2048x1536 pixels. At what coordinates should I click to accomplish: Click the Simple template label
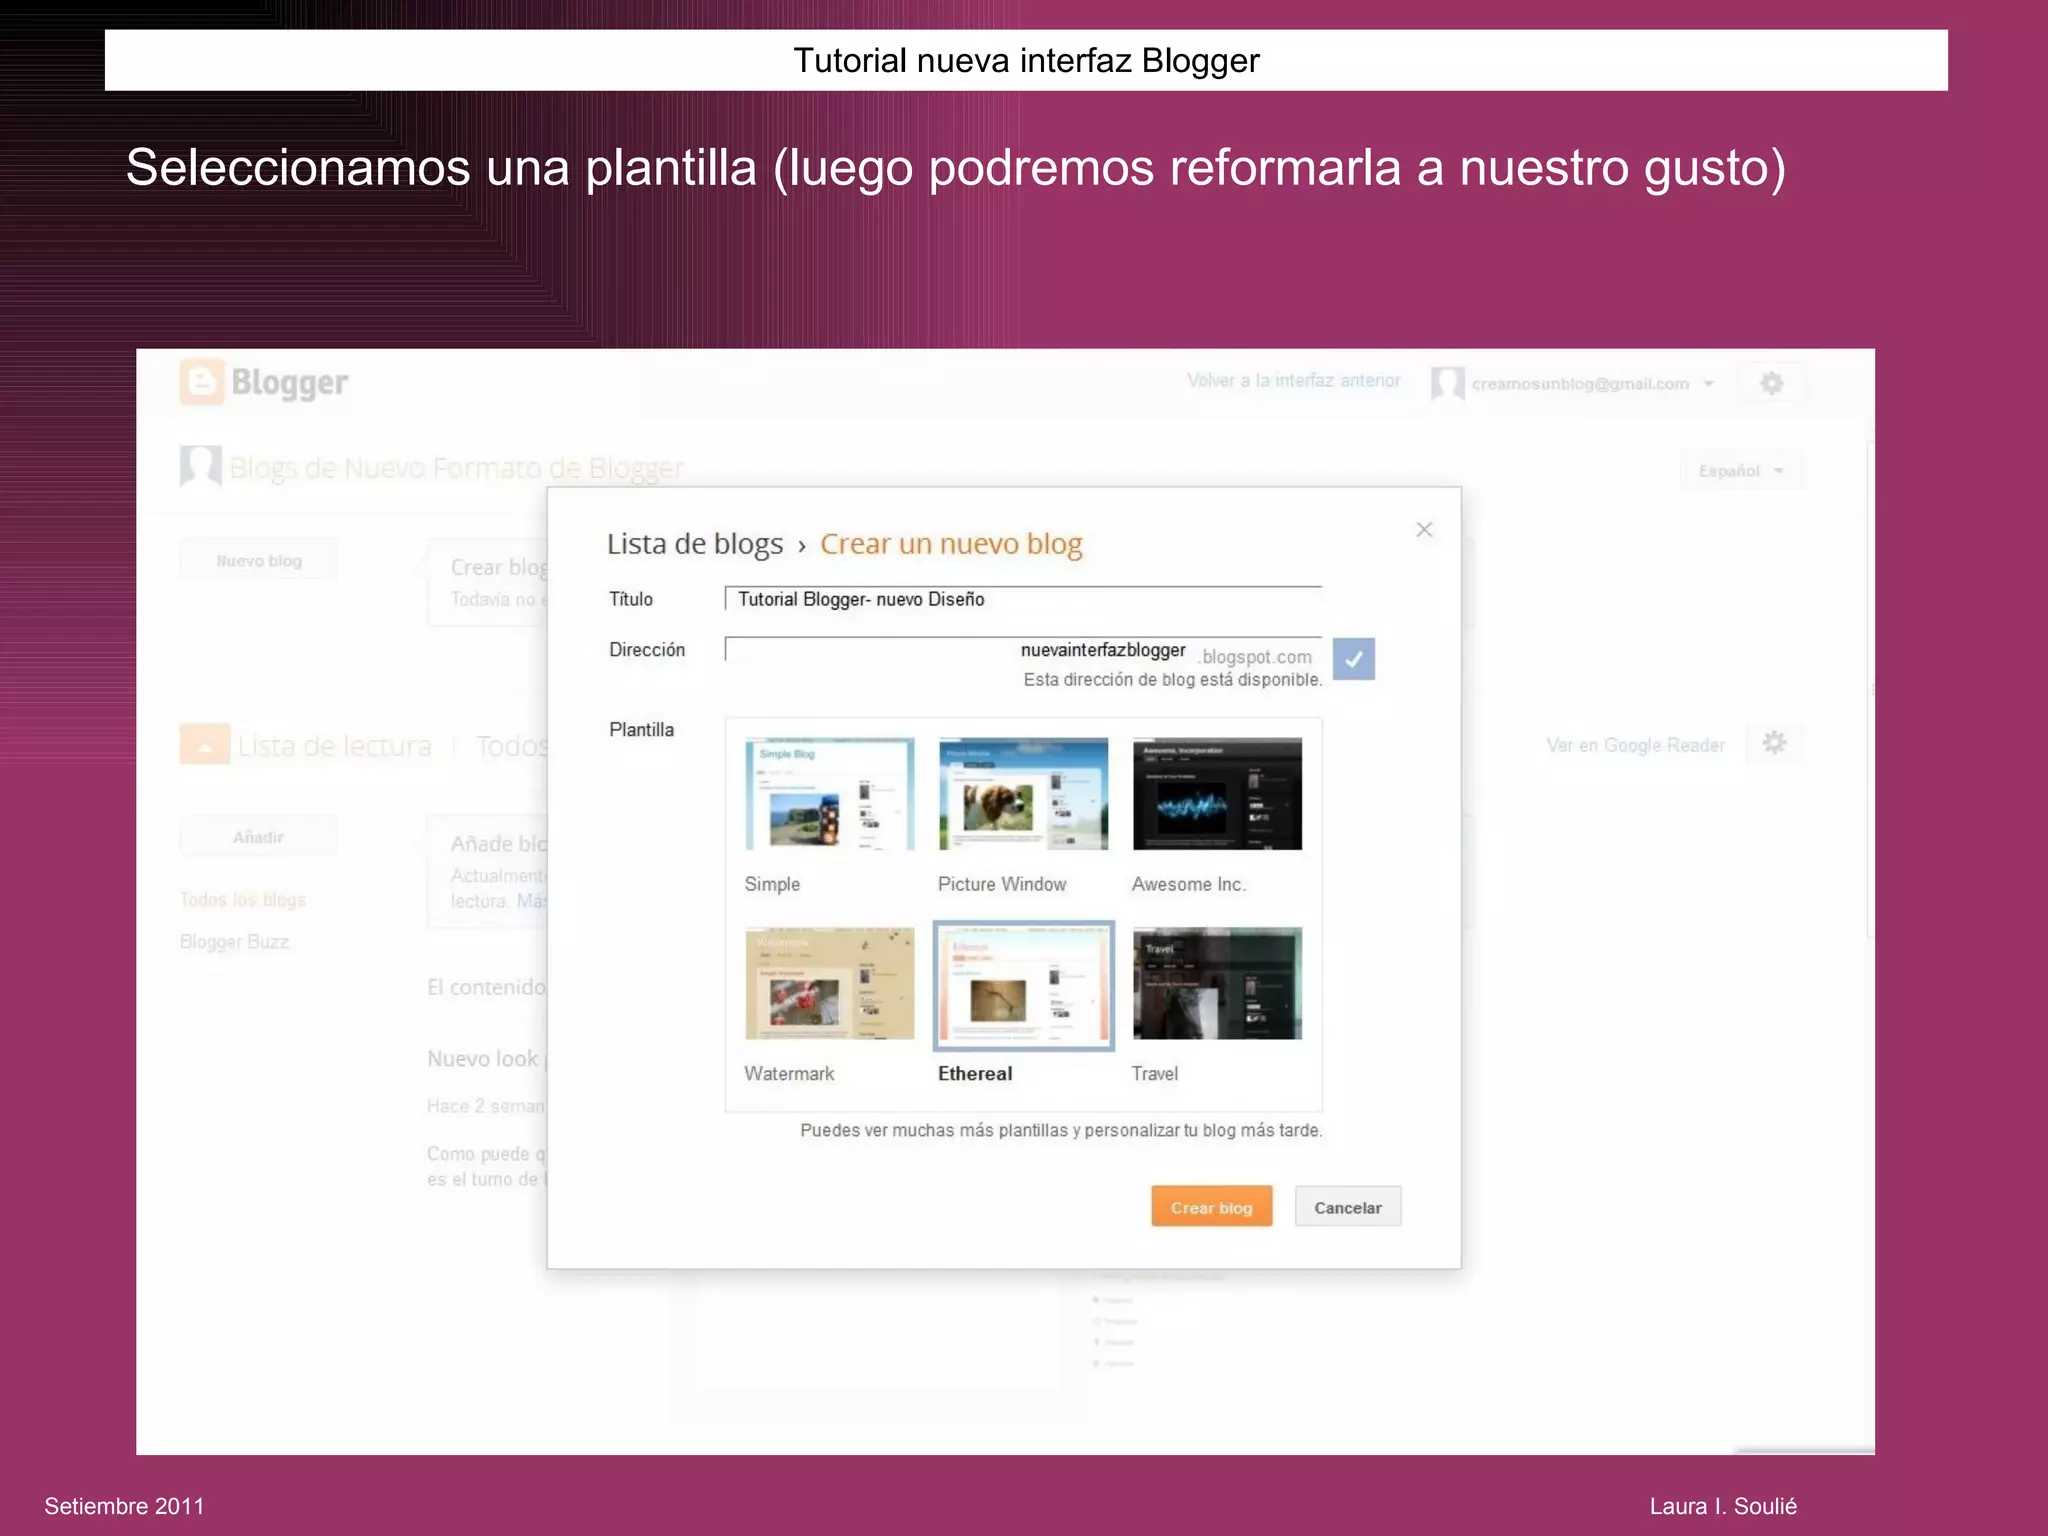[772, 884]
